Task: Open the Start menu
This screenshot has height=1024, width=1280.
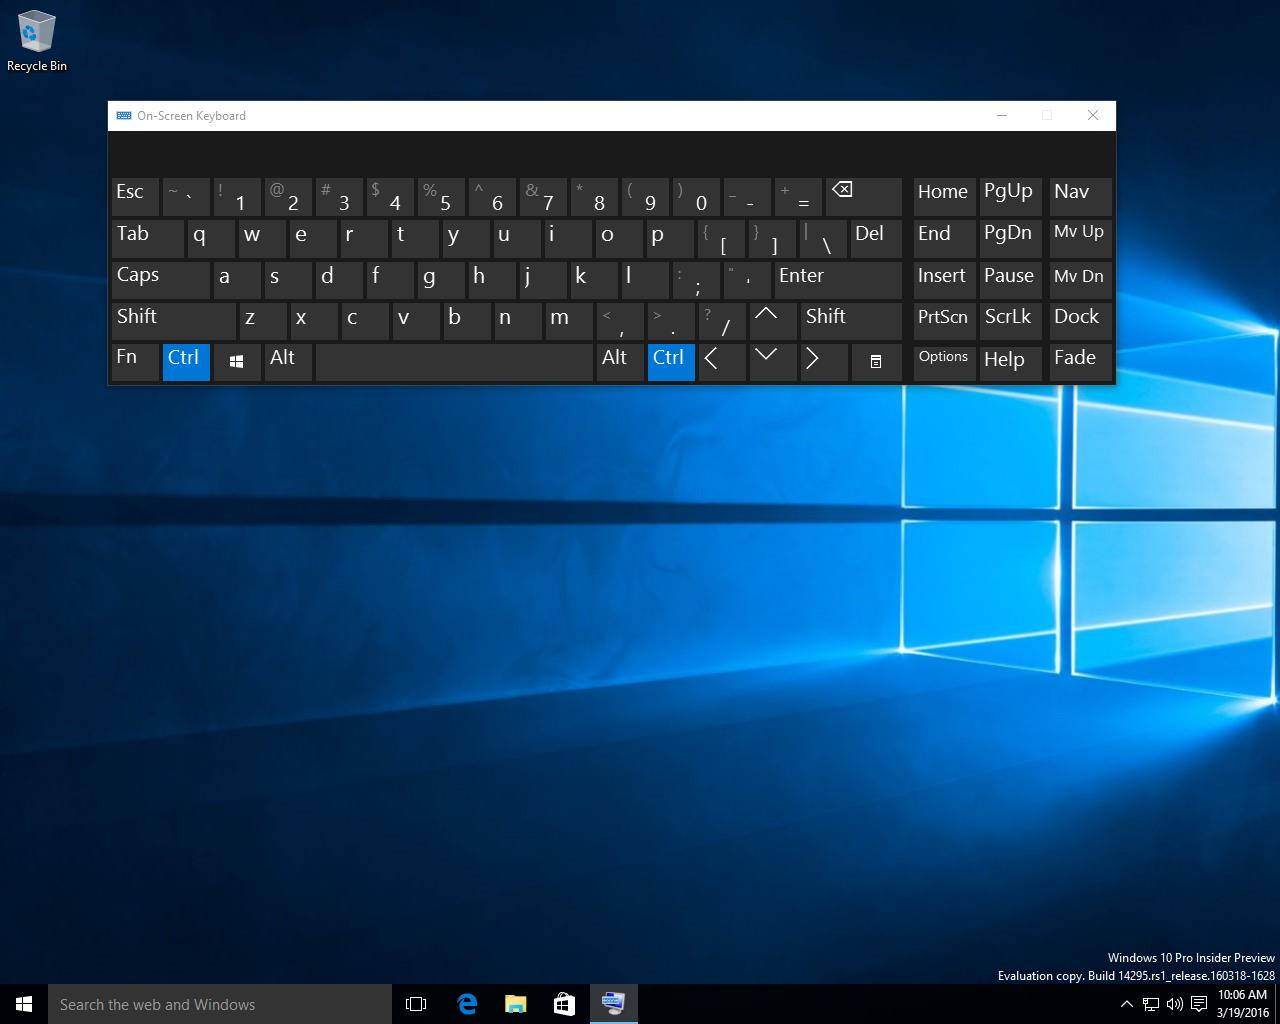Action: coord(24,1004)
